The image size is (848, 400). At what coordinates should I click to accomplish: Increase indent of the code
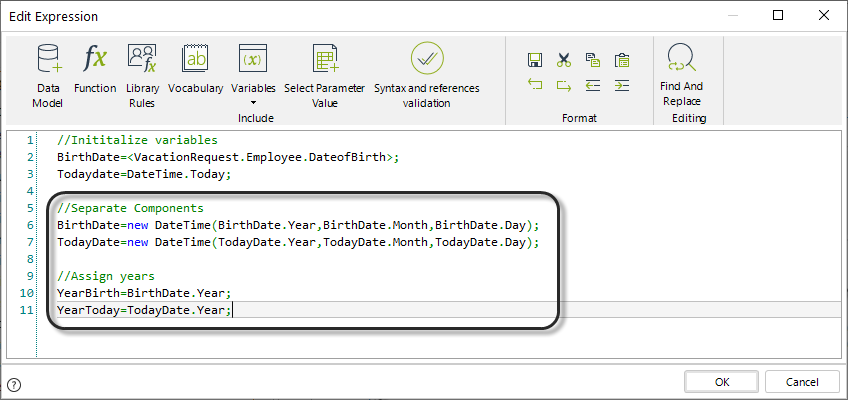click(622, 85)
